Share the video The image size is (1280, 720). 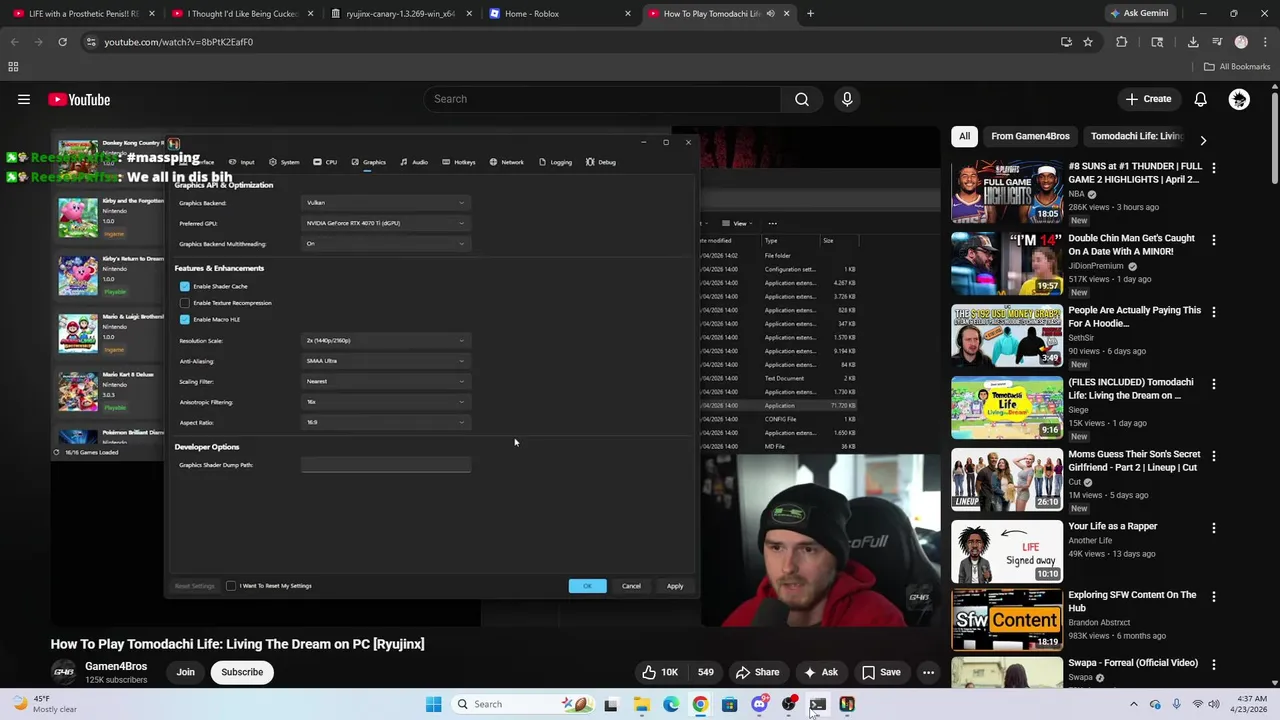pyautogui.click(x=757, y=672)
